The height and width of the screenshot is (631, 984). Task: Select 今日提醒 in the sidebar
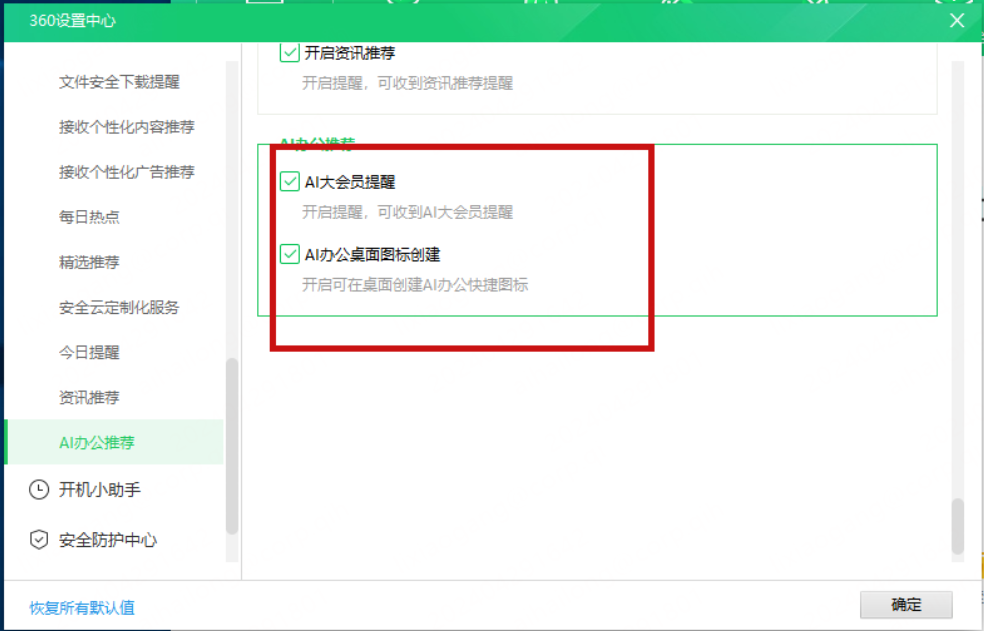point(89,352)
